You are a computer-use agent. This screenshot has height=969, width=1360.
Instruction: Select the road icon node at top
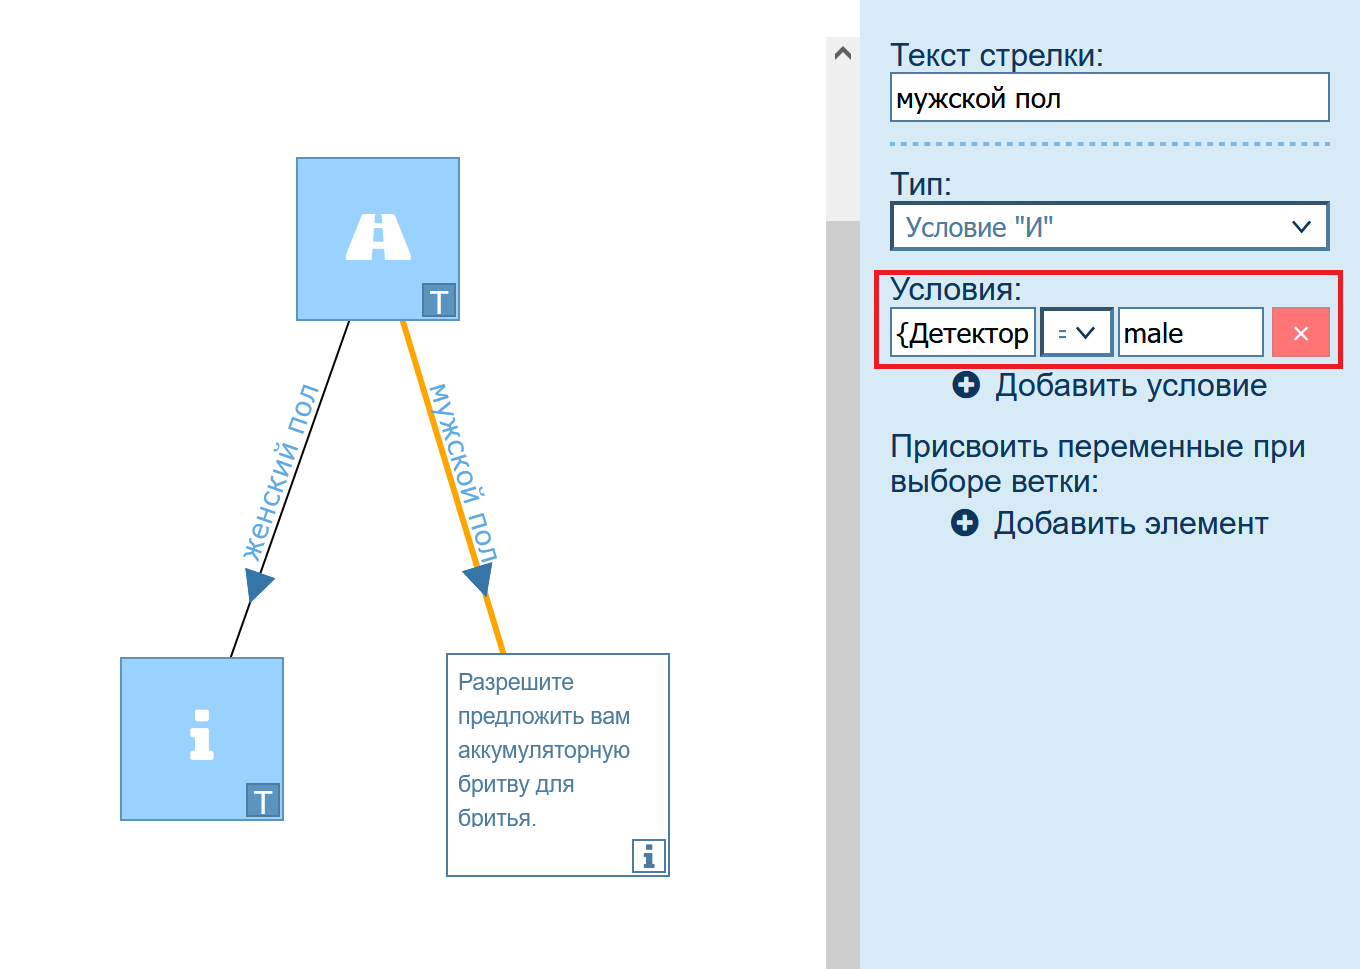377,238
